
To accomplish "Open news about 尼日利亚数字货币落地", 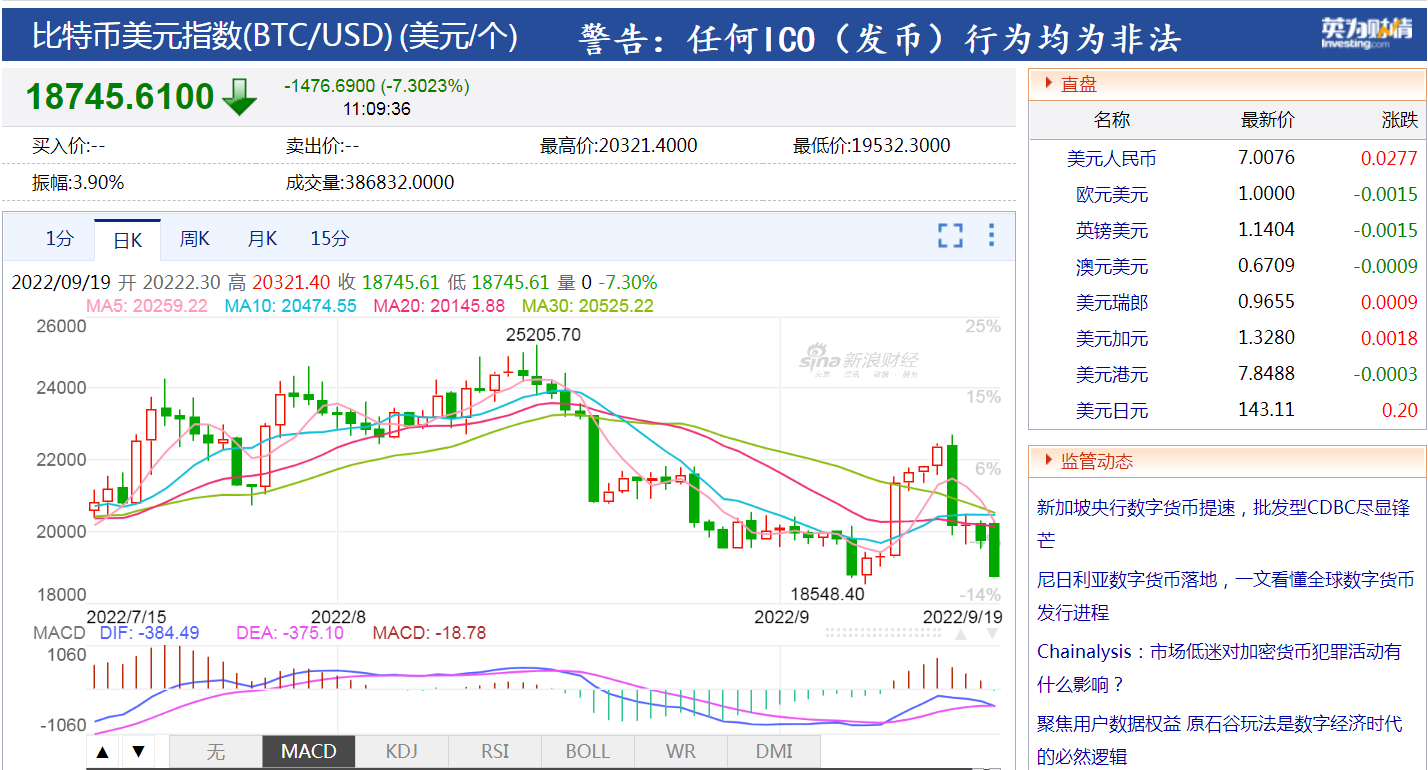I will (1225, 596).
